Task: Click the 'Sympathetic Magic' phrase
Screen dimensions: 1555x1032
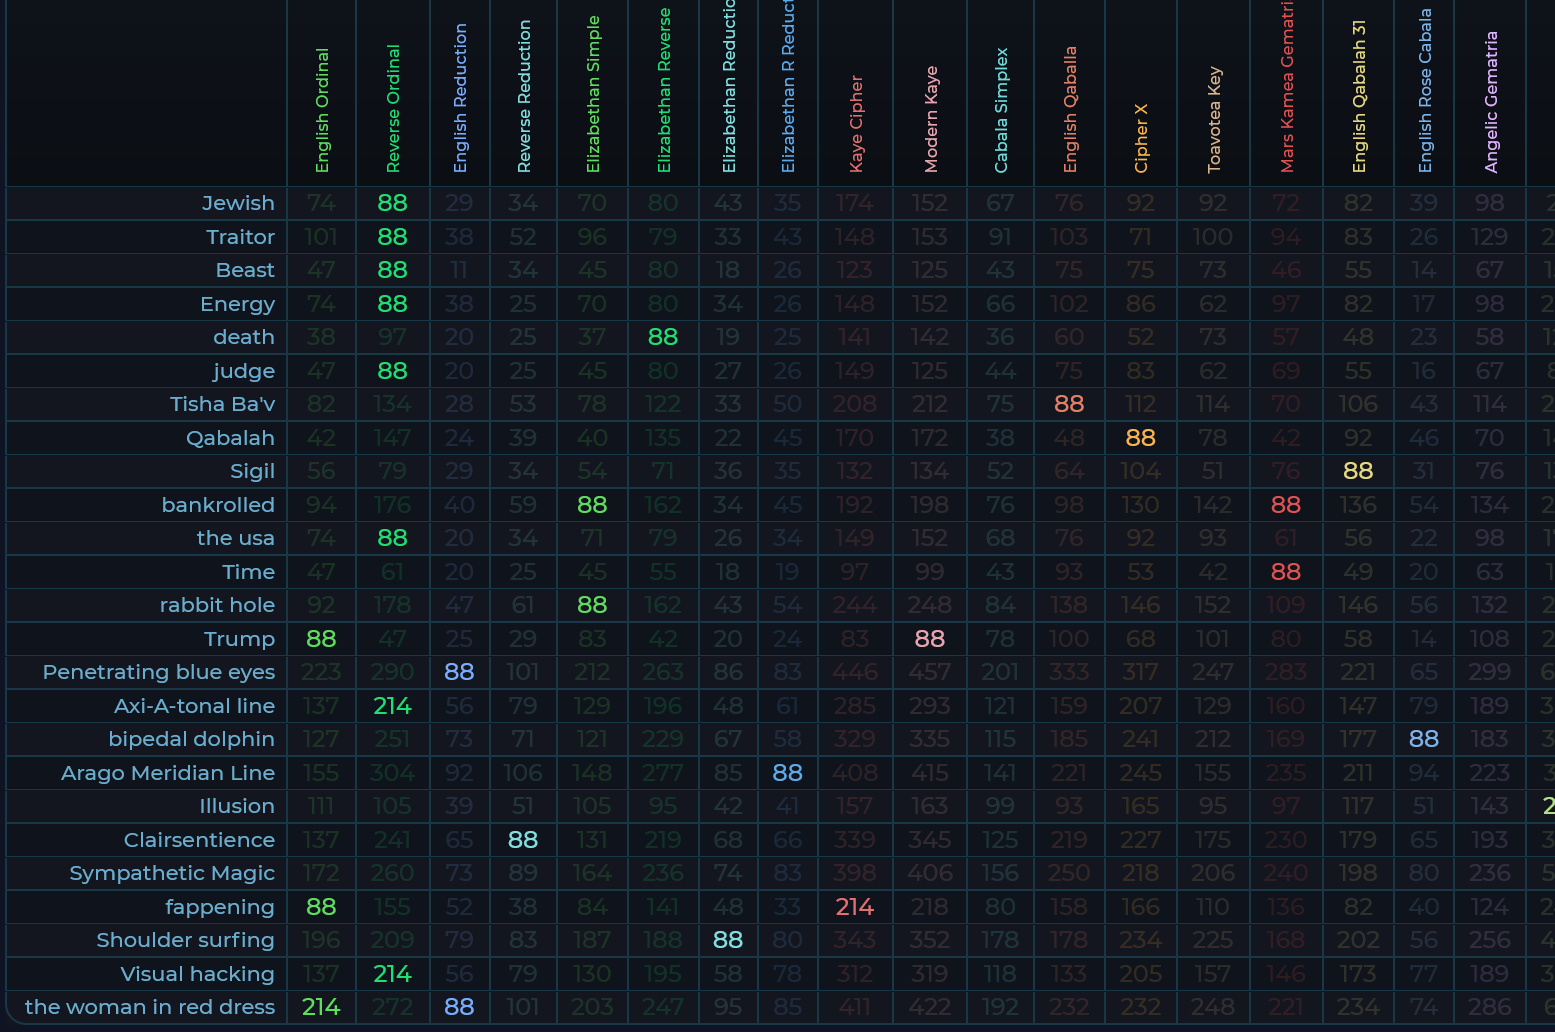Action: (x=171, y=873)
